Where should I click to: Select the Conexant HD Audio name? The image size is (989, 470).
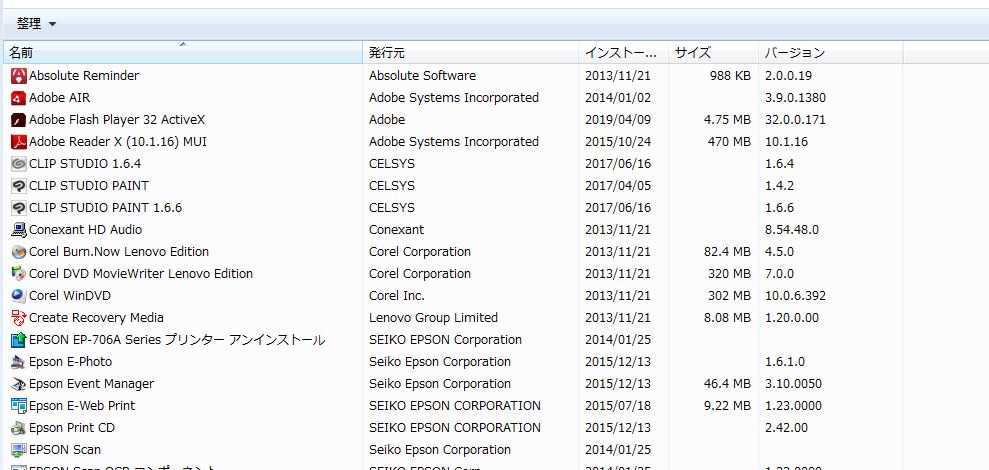pyautogui.click(x=86, y=230)
